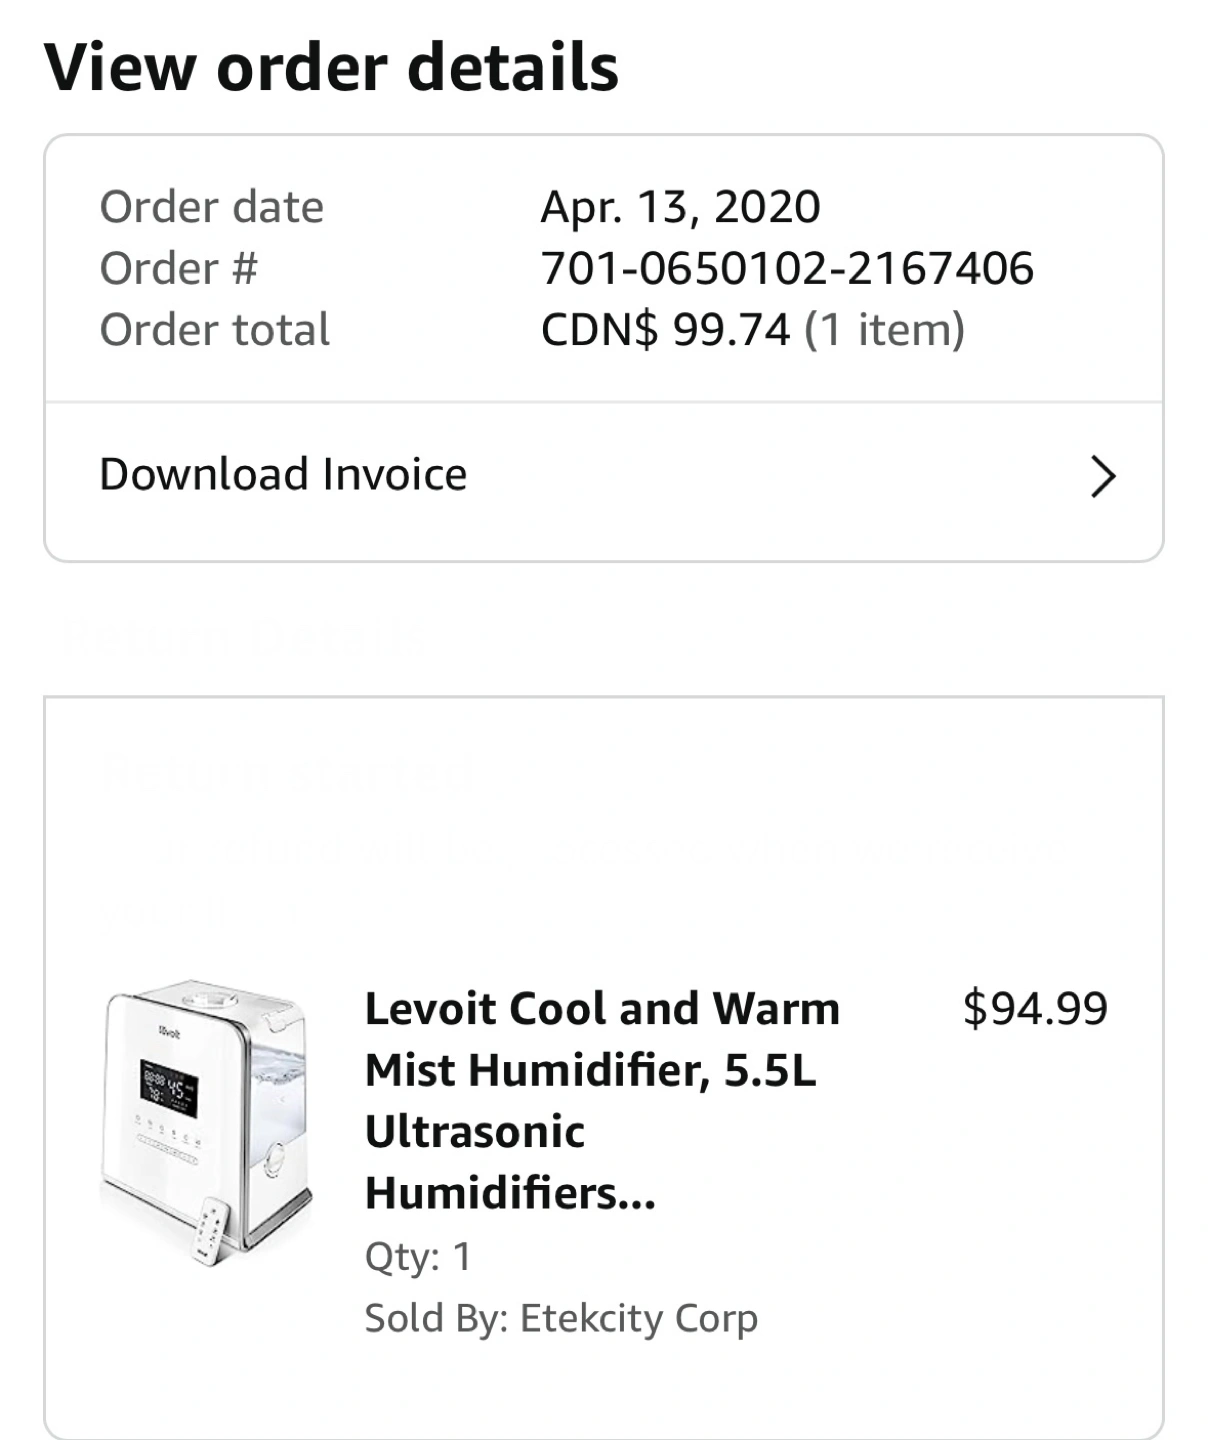Tap the View order details heading

(331, 67)
